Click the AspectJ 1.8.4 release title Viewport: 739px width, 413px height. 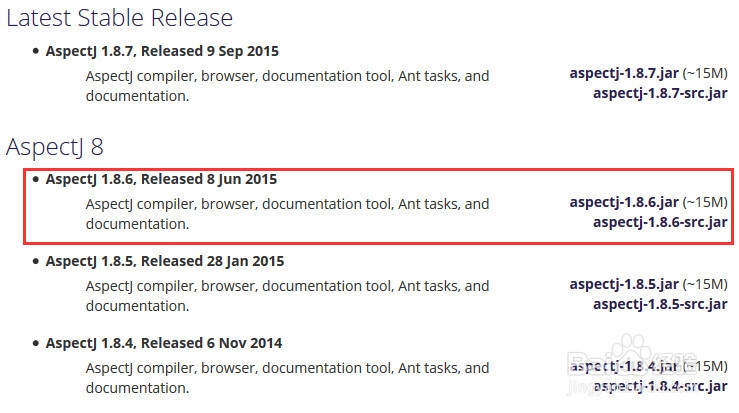(164, 343)
